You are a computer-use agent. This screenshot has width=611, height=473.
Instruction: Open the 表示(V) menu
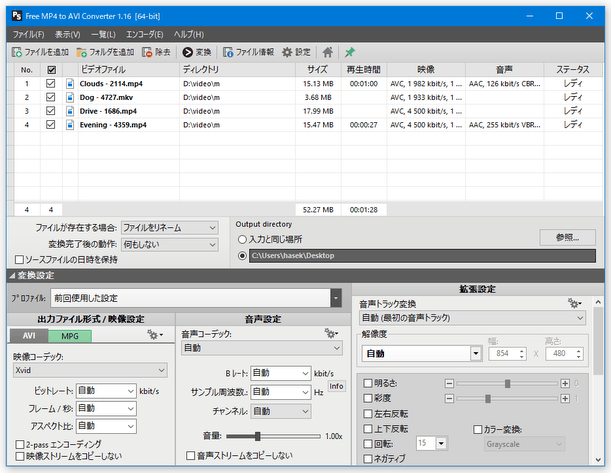[67, 34]
